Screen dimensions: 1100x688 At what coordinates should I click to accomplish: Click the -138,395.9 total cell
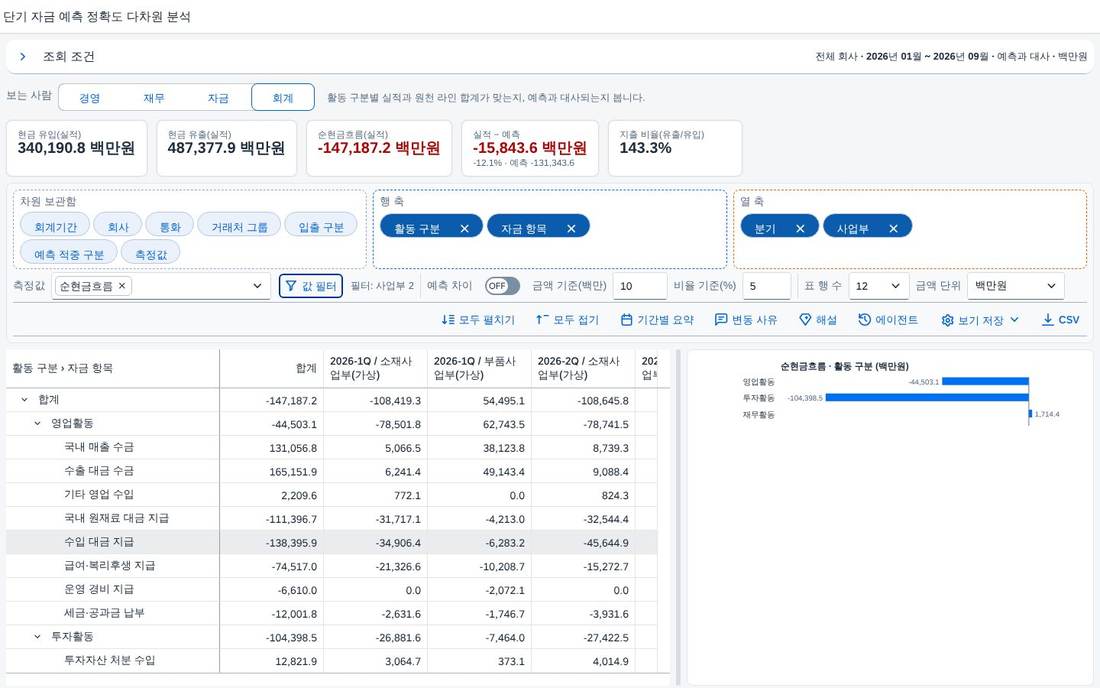pyautogui.click(x=271, y=543)
